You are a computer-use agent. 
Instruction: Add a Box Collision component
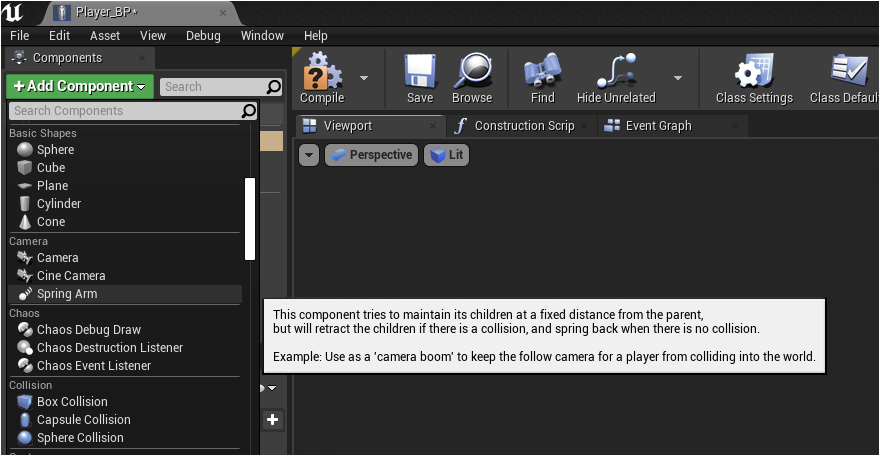pos(125,402)
